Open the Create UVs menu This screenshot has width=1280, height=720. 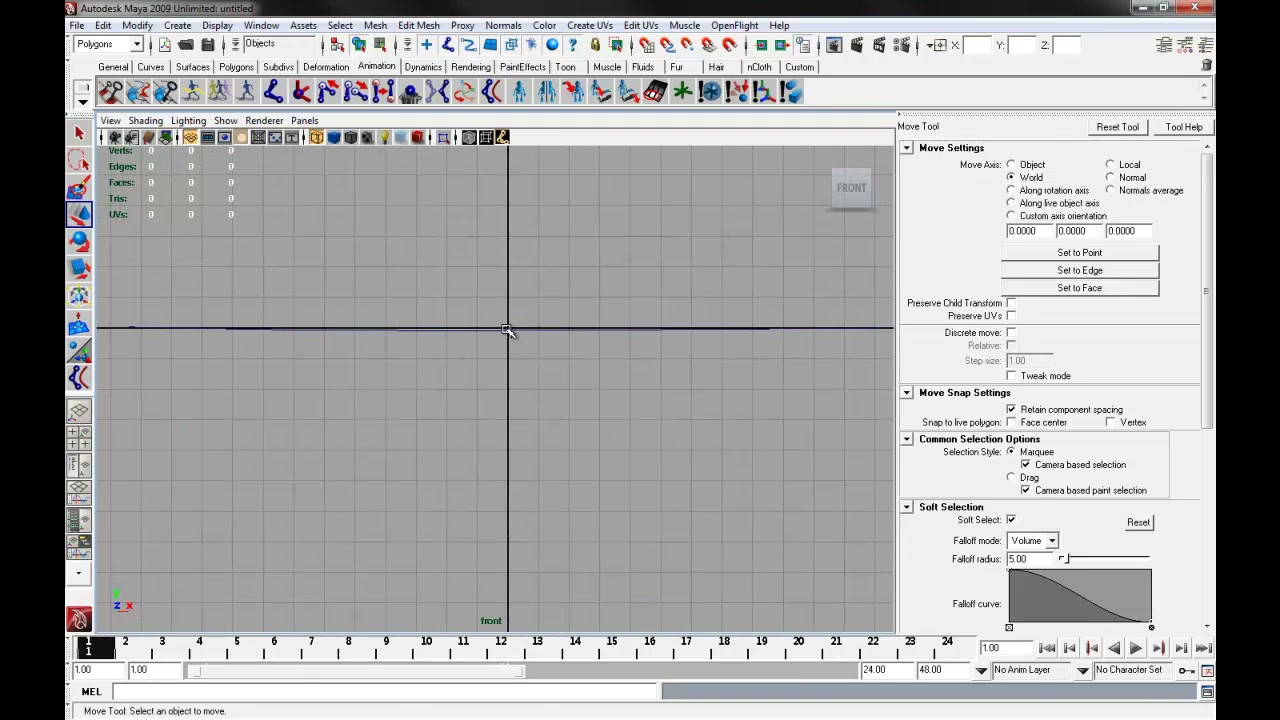590,25
